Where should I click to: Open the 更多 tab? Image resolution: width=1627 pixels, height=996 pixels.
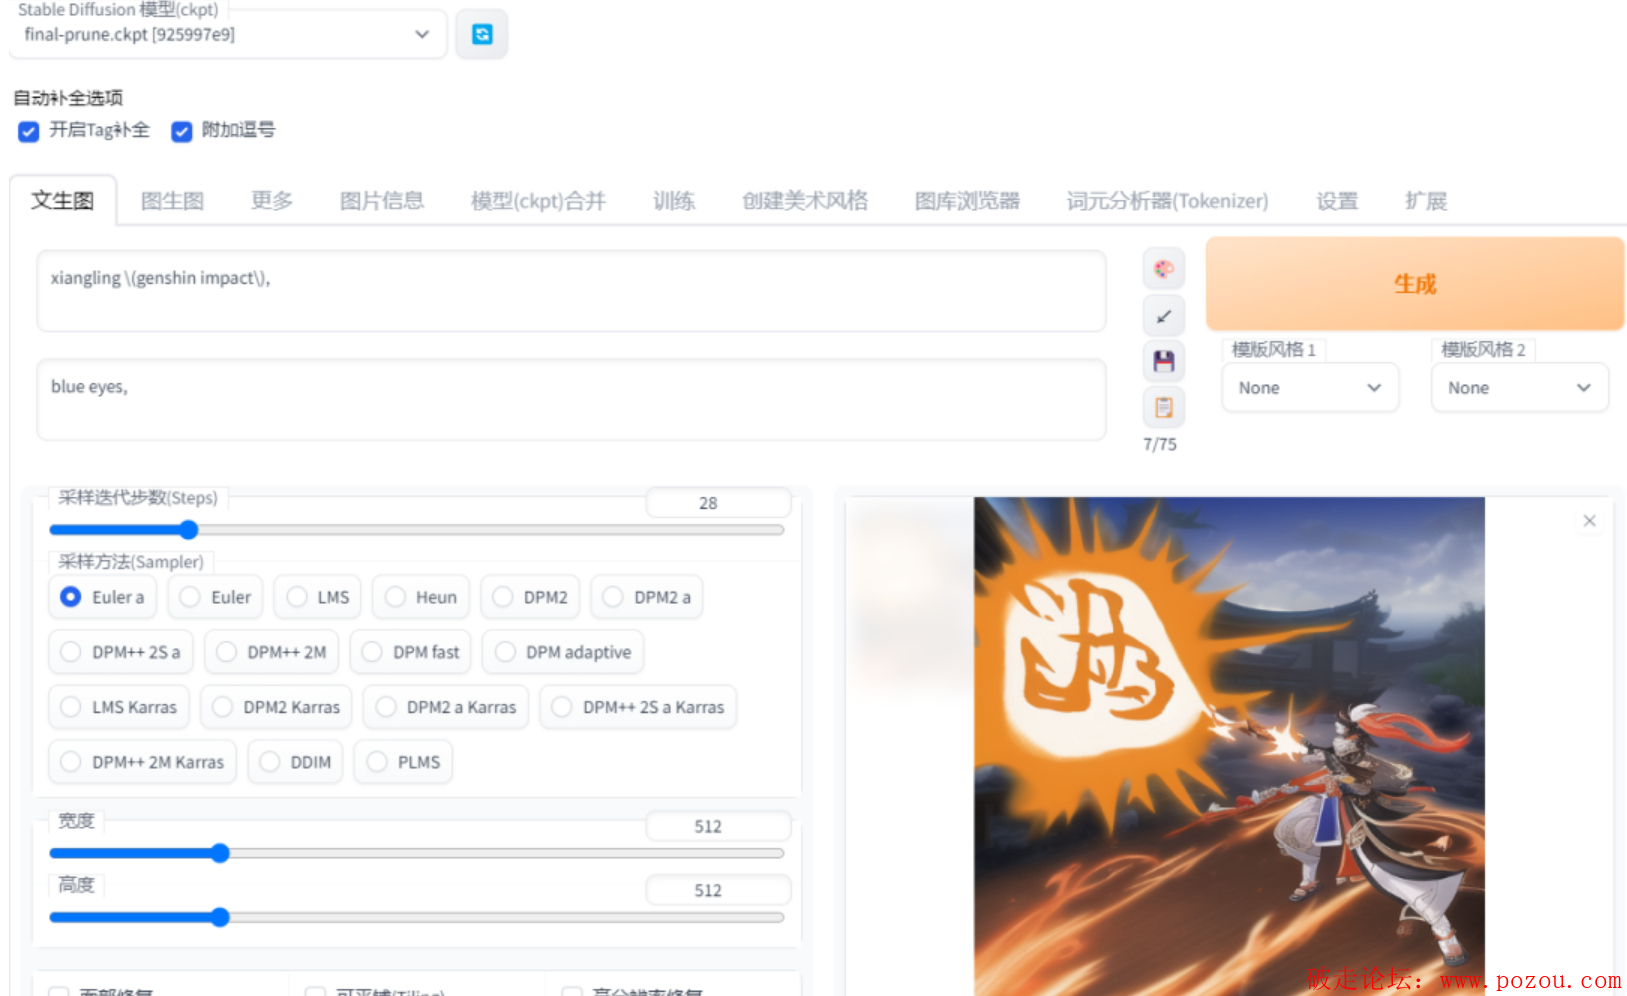click(x=272, y=201)
